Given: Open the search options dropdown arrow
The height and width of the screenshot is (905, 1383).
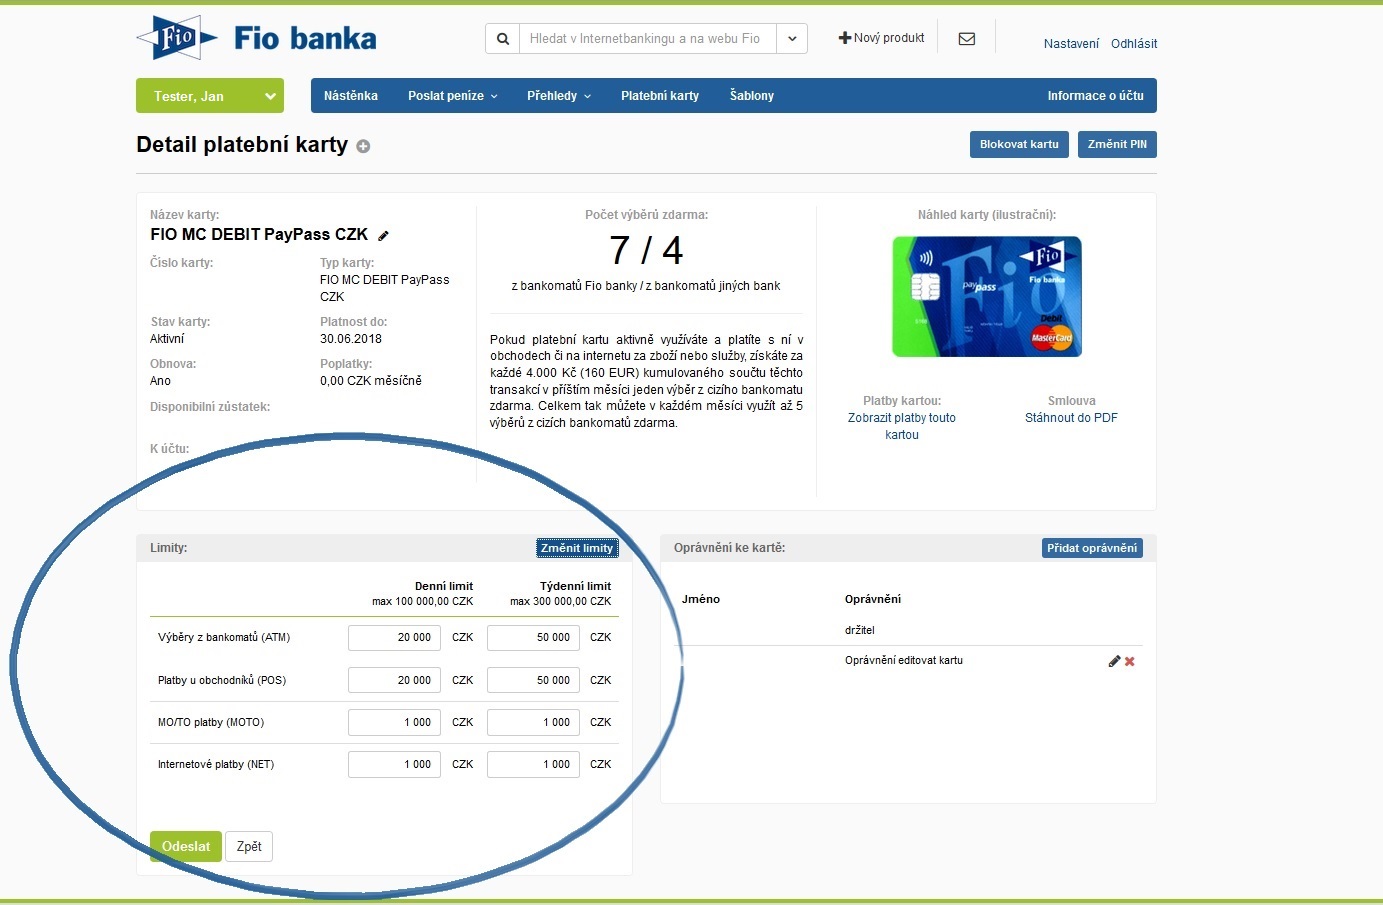Looking at the screenshot, I should pyautogui.click(x=791, y=39).
